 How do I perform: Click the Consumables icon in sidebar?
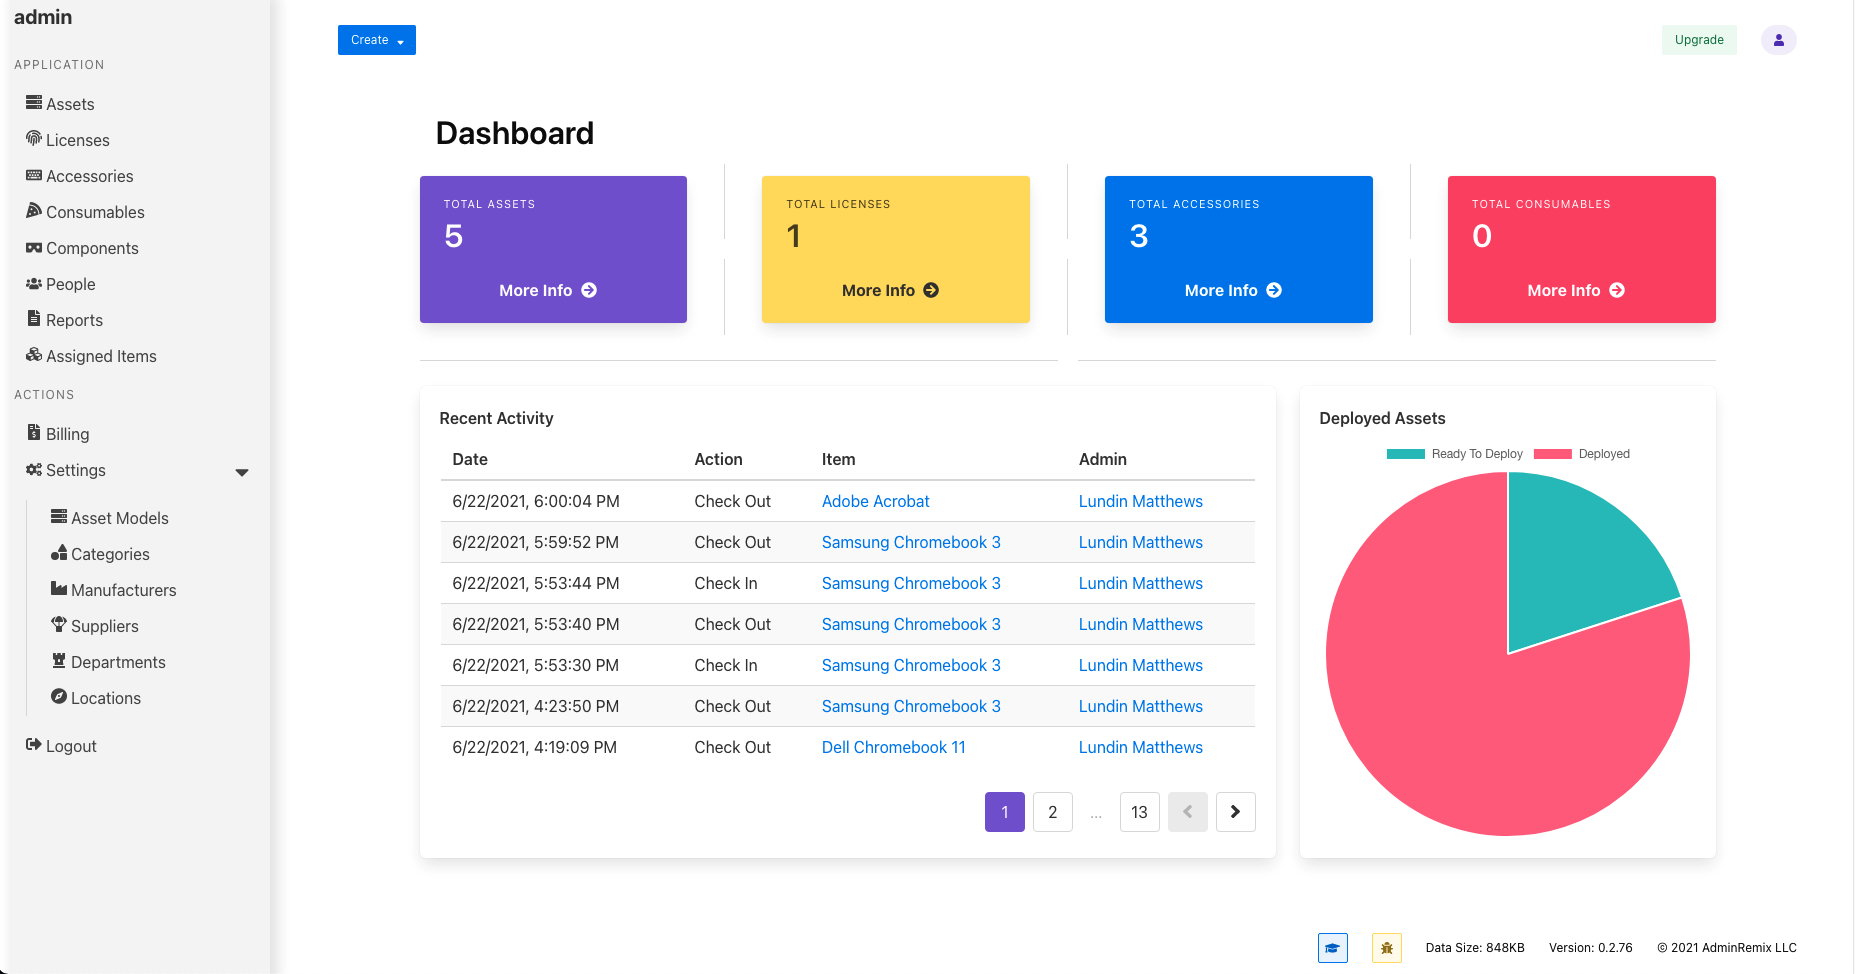point(34,211)
